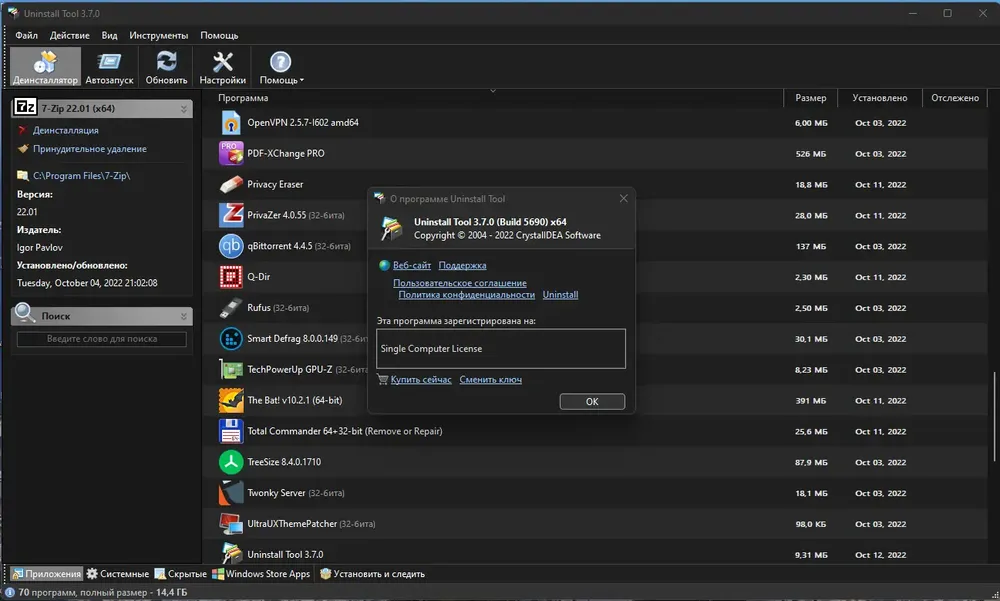This screenshot has width=1000, height=601.
Task: Select the Rufus USB icon
Action: [x=231, y=308]
